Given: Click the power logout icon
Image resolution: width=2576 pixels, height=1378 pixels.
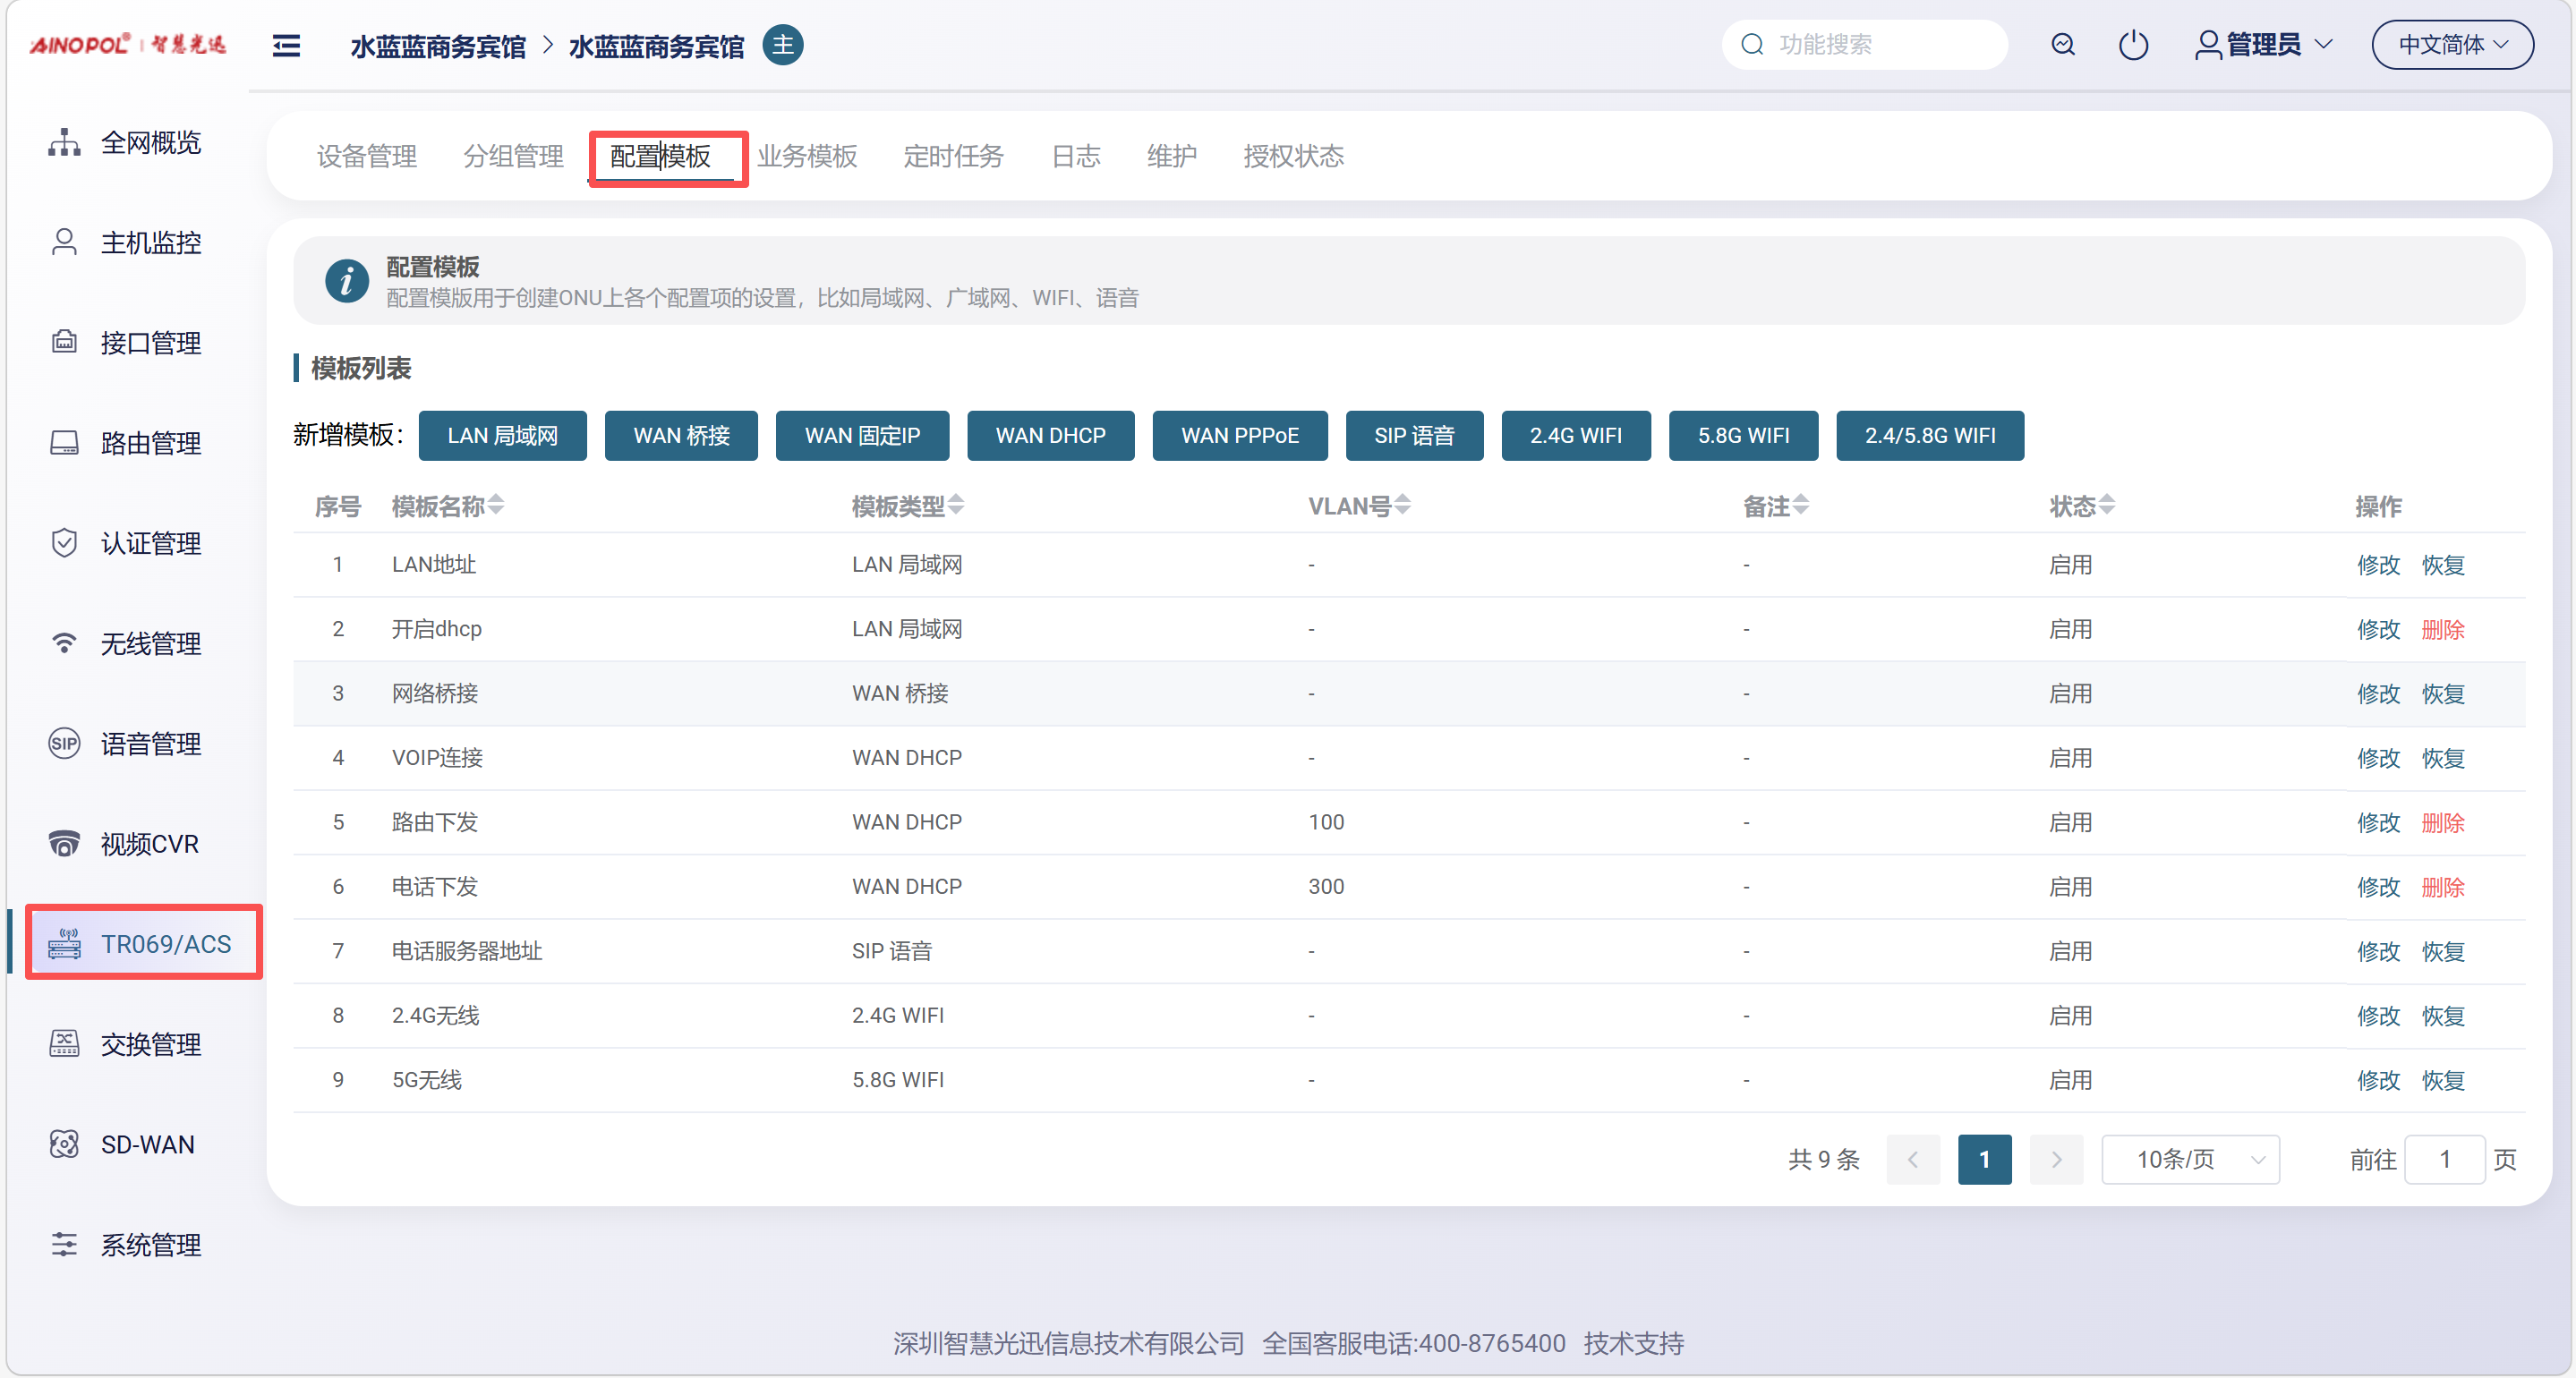Looking at the screenshot, I should (2133, 45).
